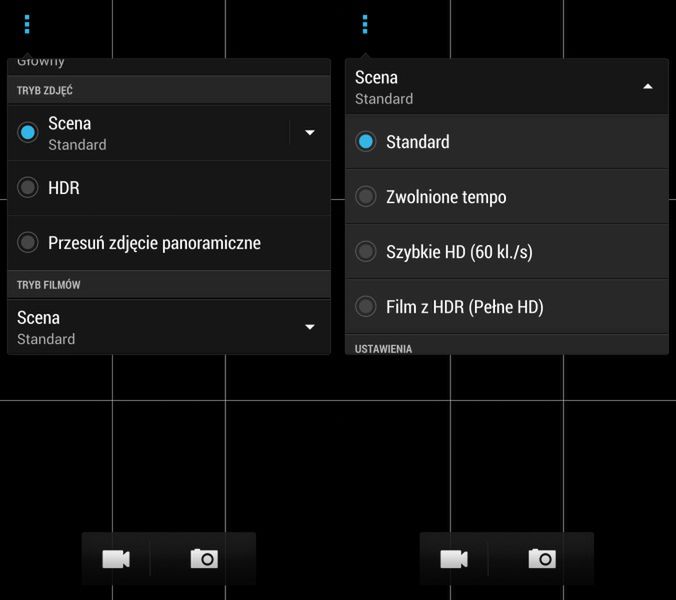Collapse the expanded Scena list with the up arrow
Screen dimensions: 676x600
(x=648, y=87)
